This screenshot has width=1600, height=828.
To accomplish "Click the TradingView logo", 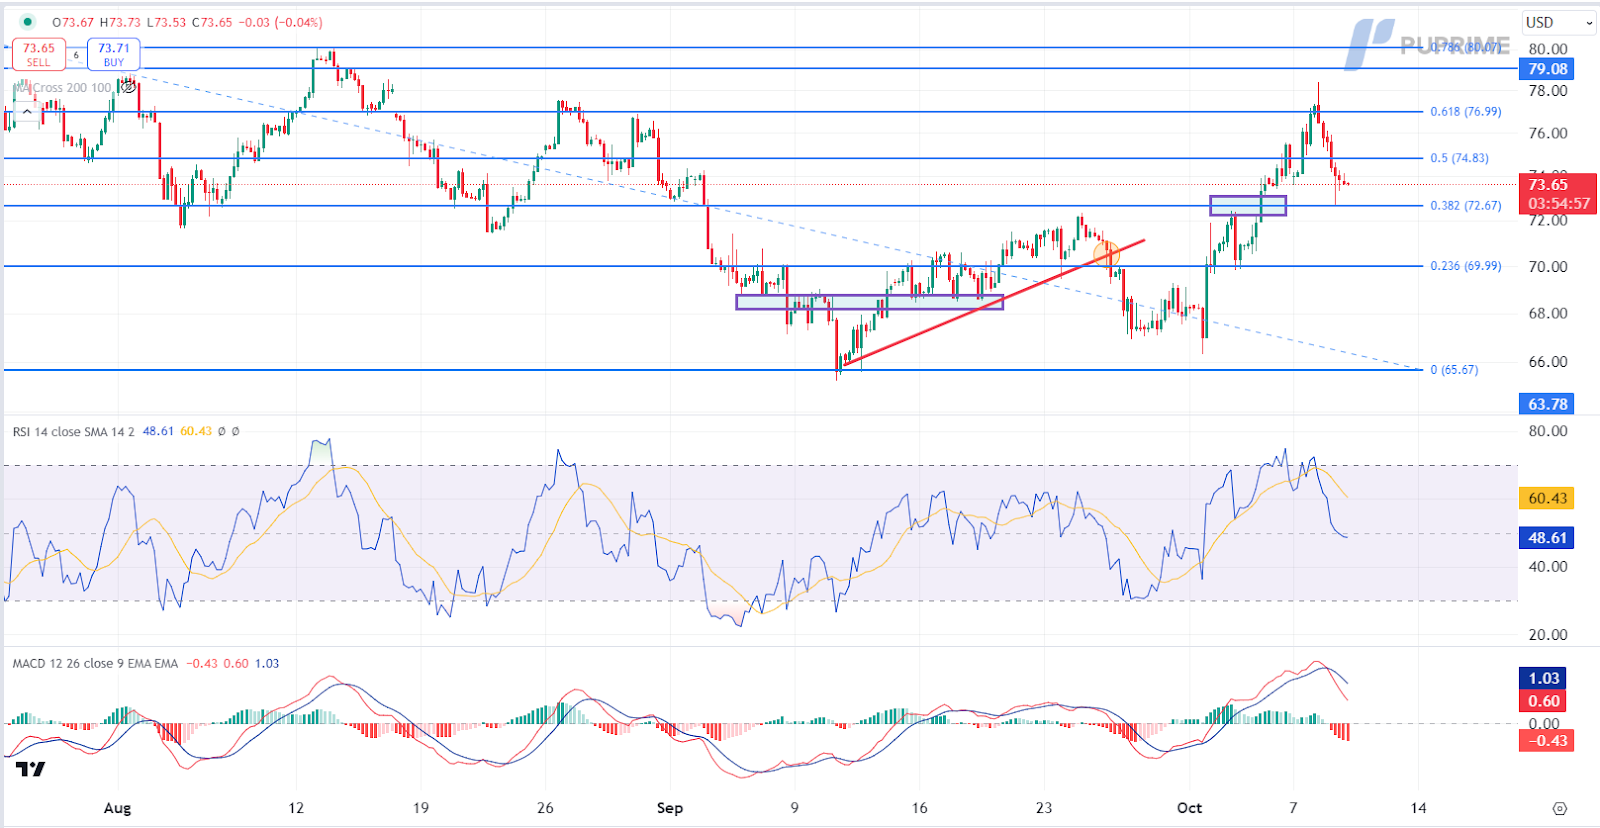I will point(31,769).
